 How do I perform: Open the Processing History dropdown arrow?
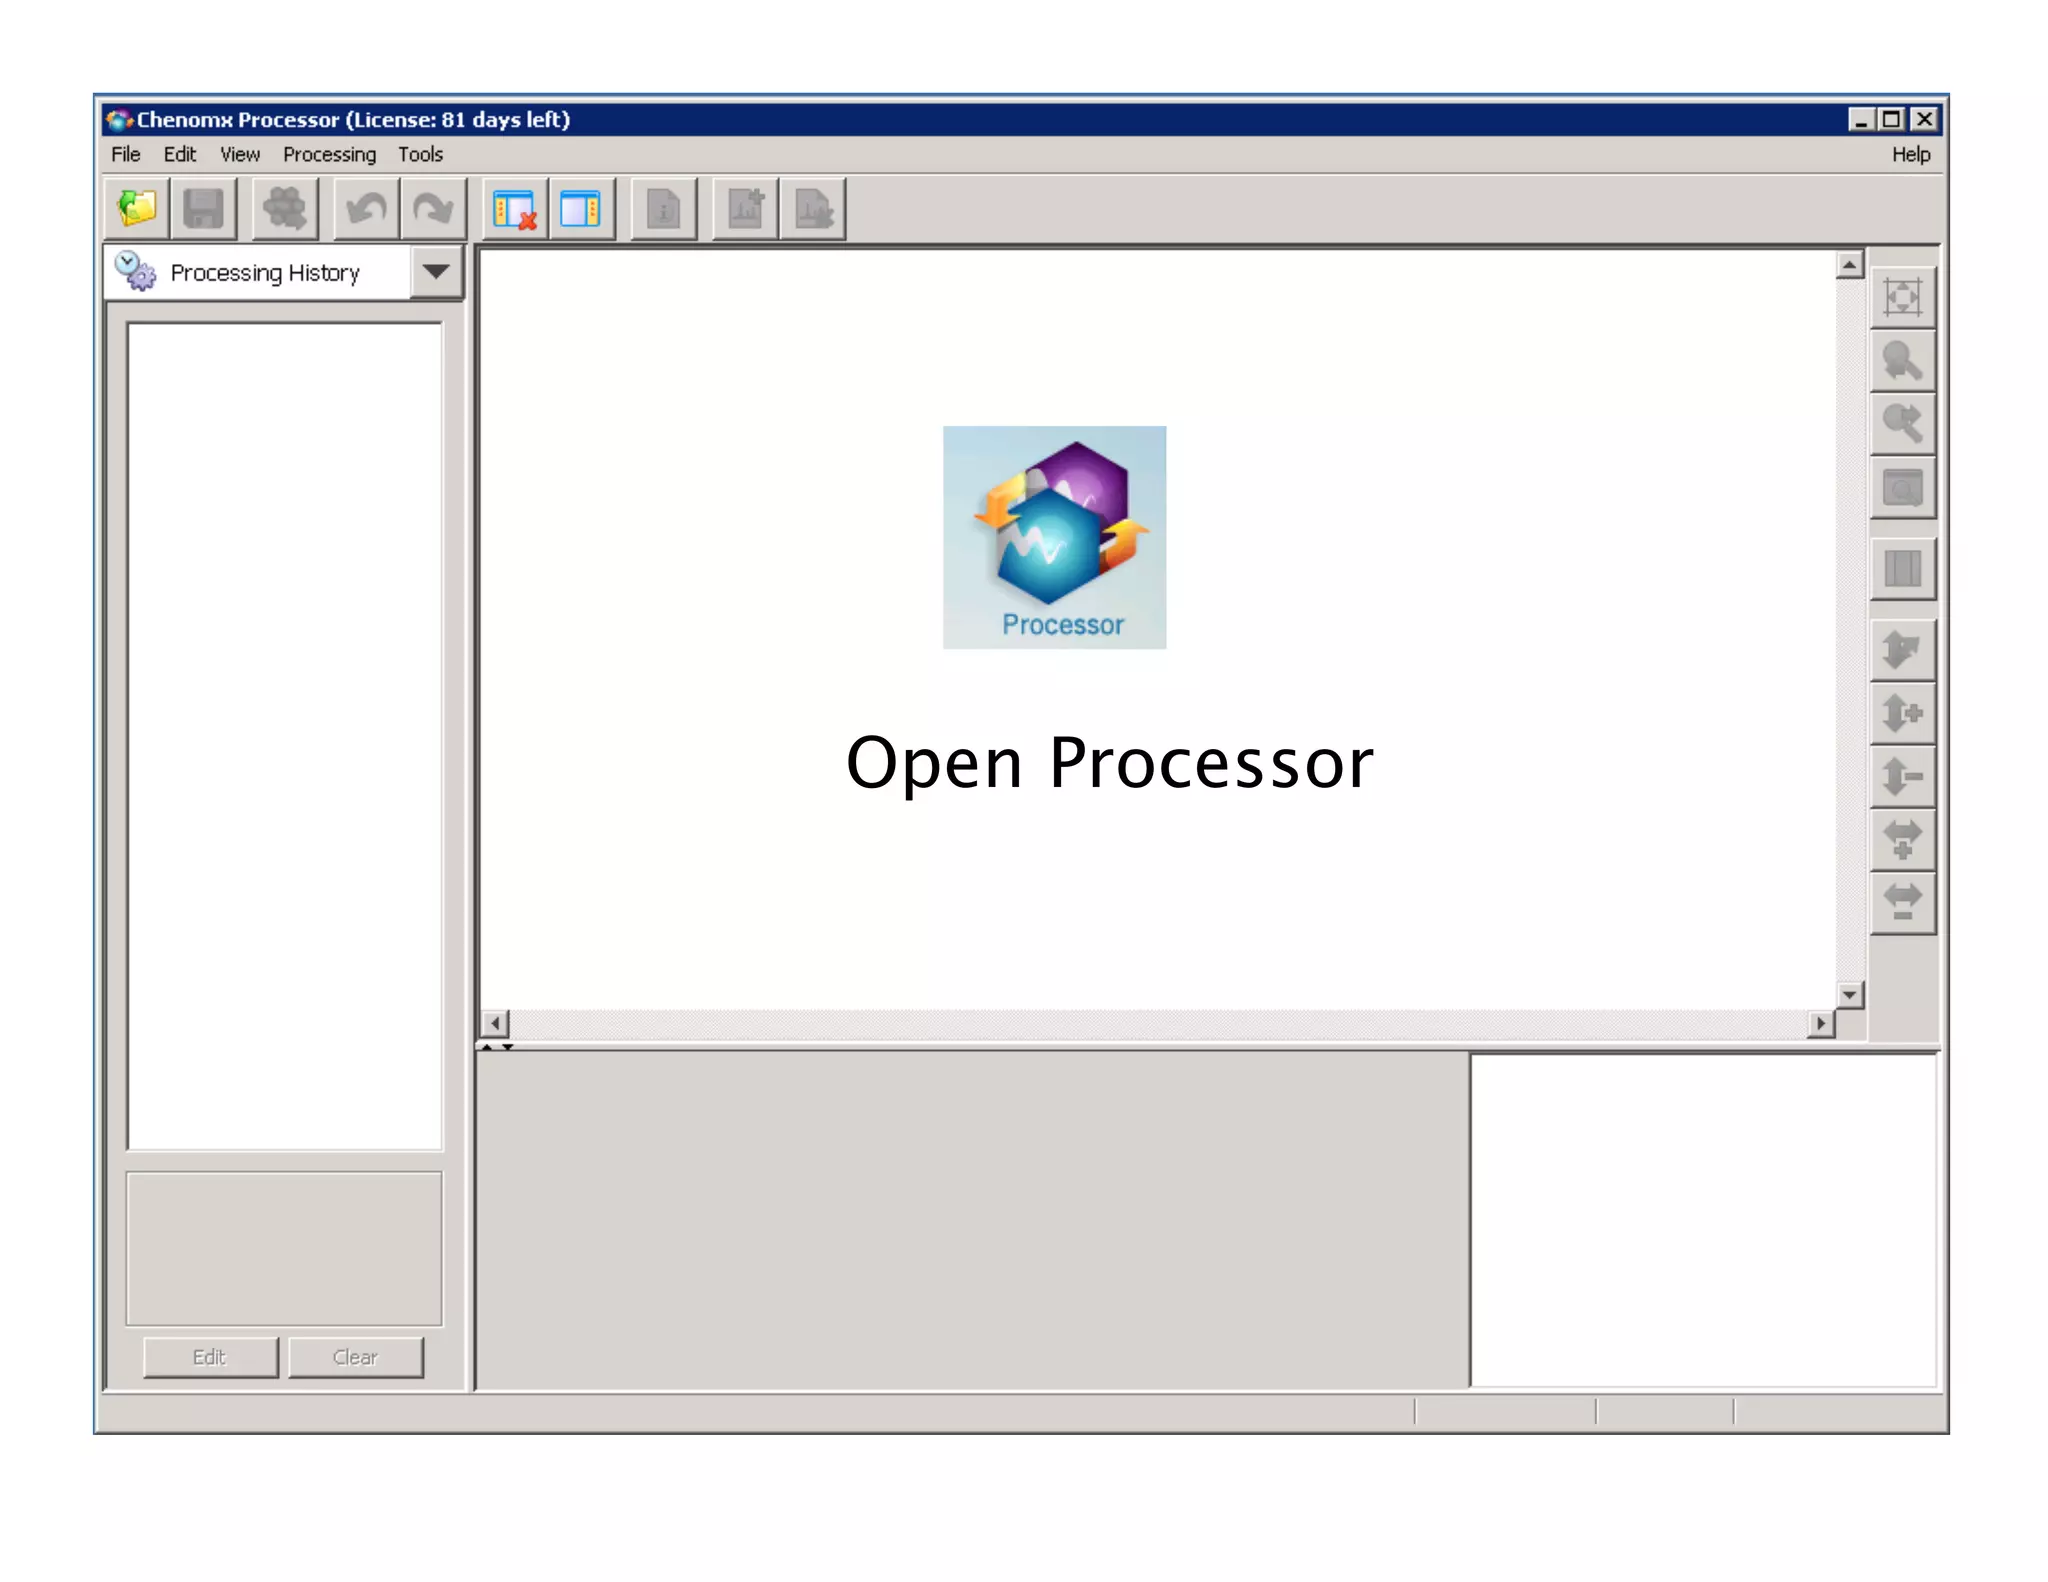(x=436, y=271)
